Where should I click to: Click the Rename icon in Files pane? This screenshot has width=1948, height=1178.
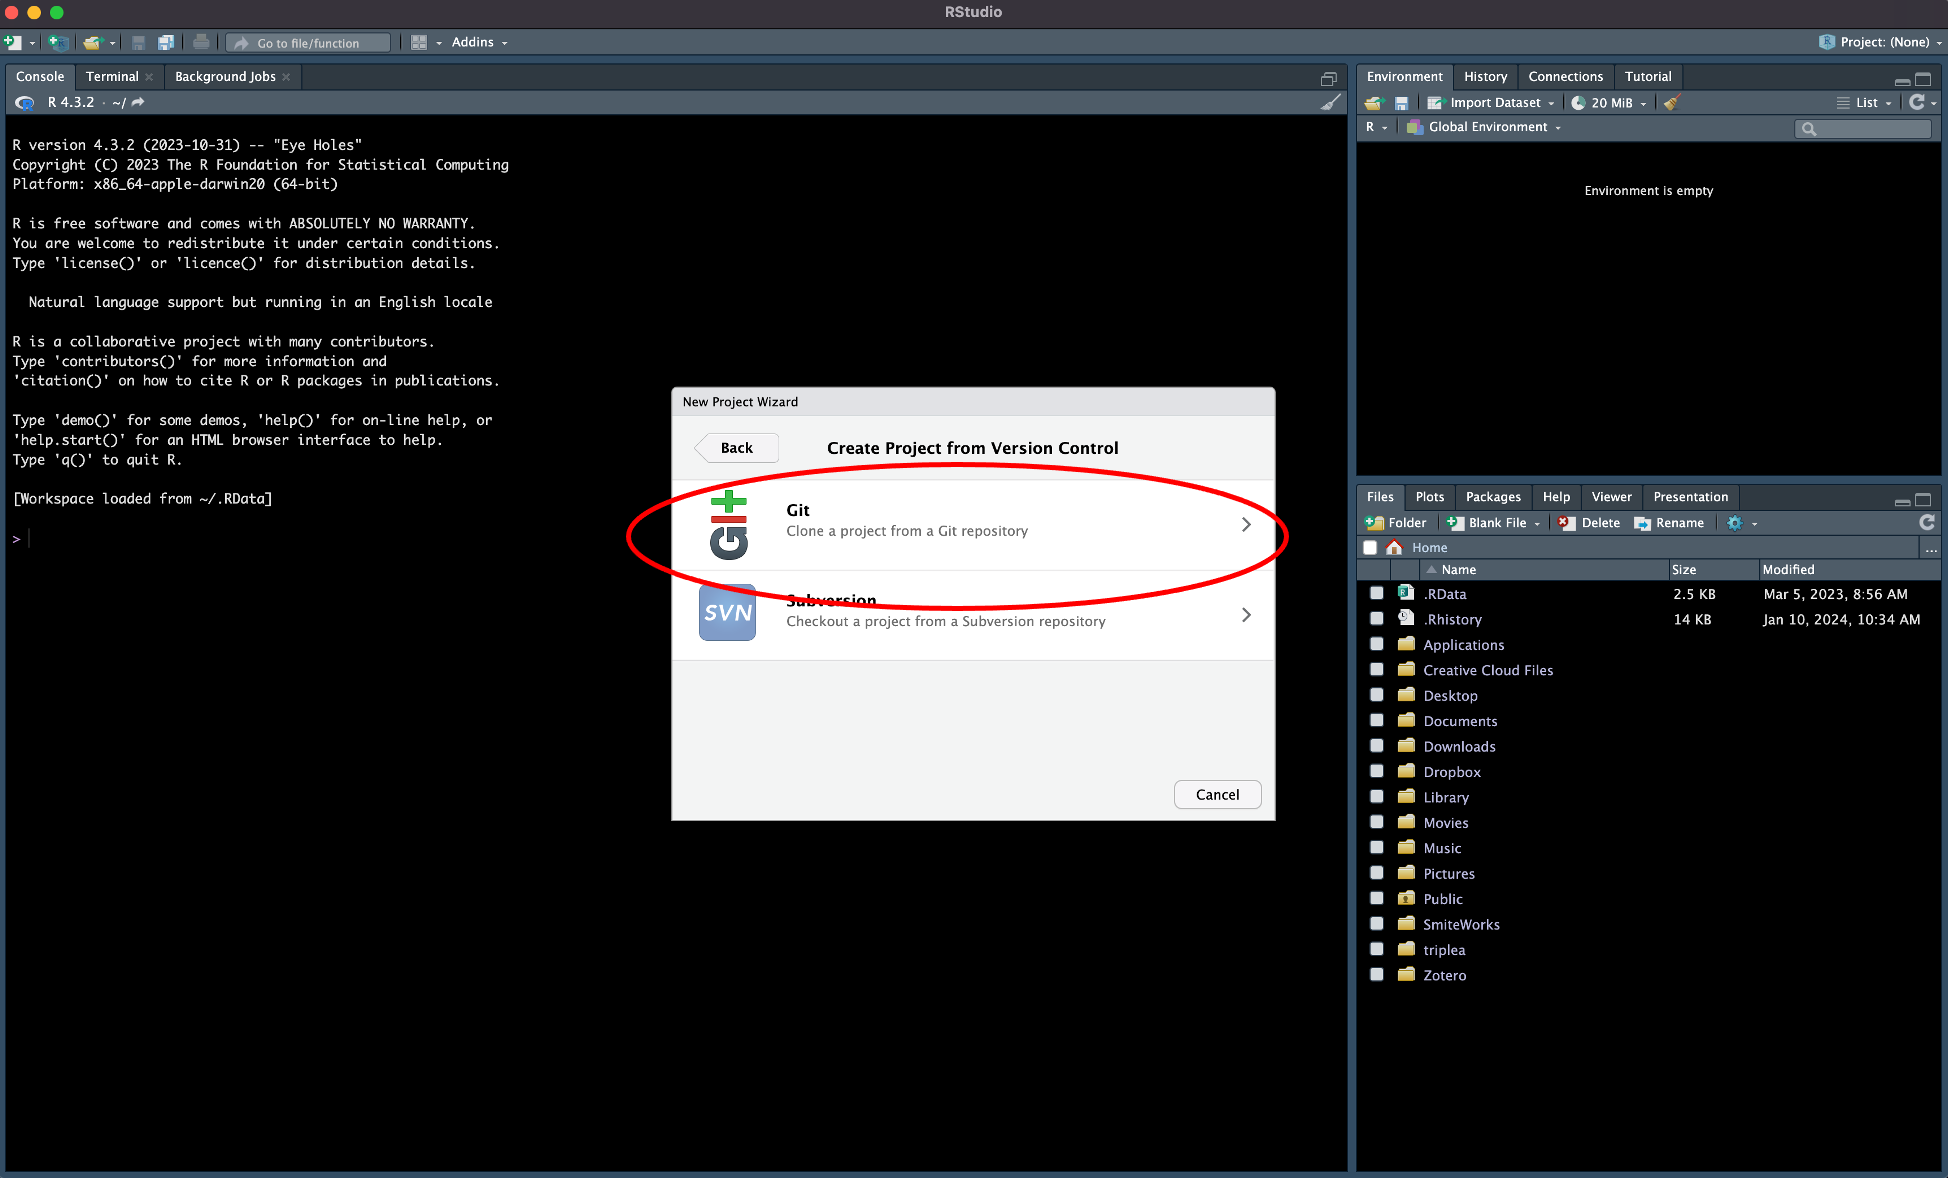pos(1642,522)
